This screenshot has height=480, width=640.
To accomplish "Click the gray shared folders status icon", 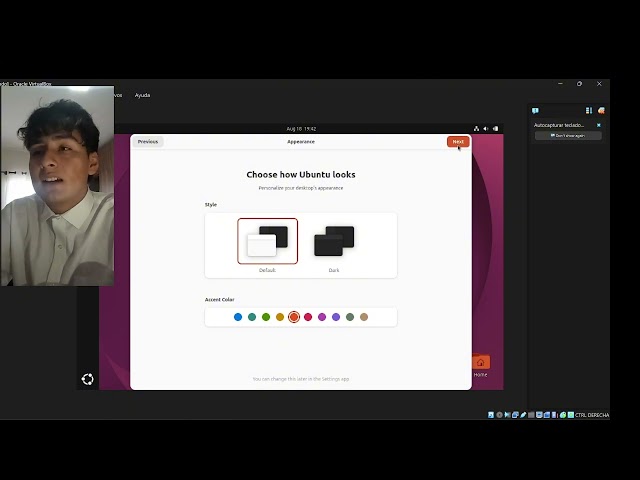I will pyautogui.click(x=531, y=415).
